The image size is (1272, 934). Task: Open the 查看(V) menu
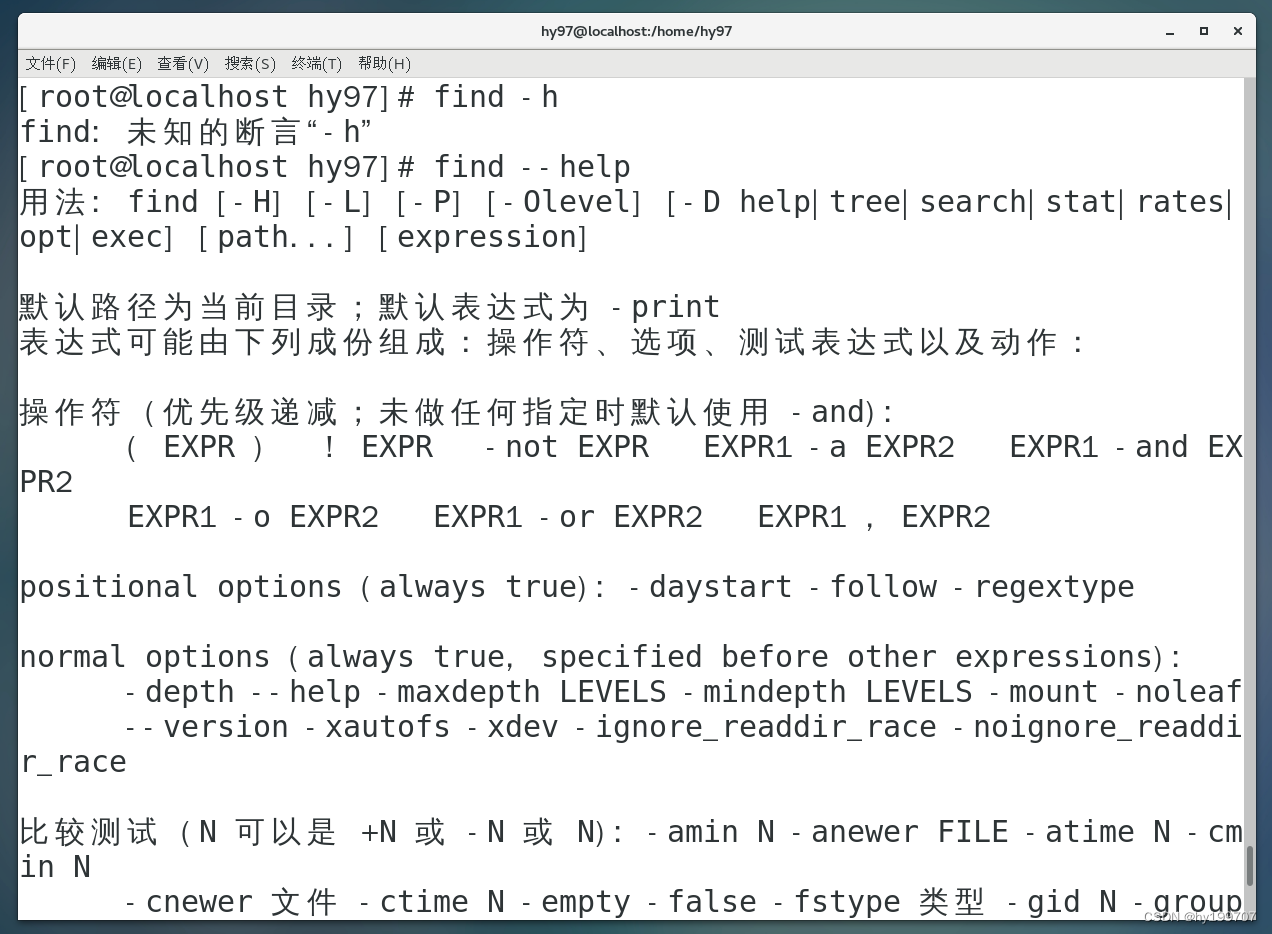[x=182, y=63]
